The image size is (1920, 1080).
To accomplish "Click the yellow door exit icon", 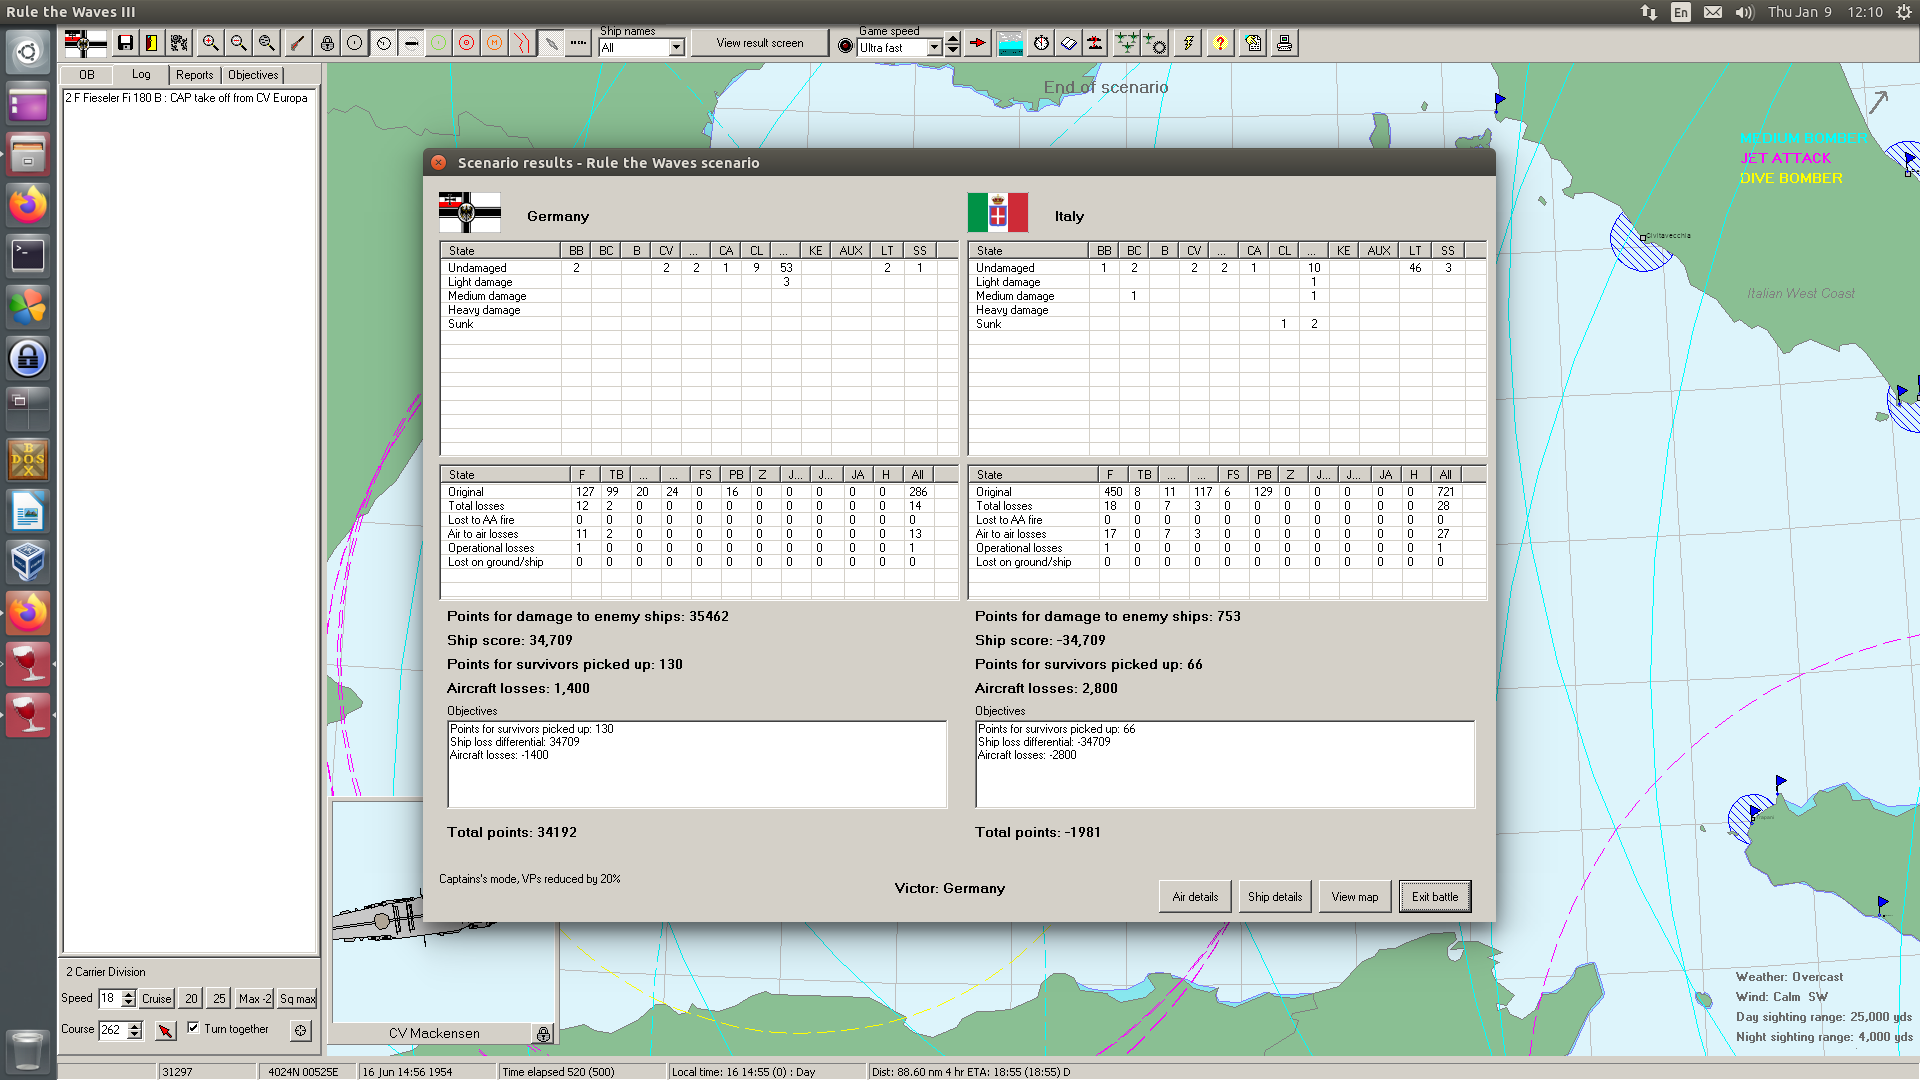I will tap(152, 43).
